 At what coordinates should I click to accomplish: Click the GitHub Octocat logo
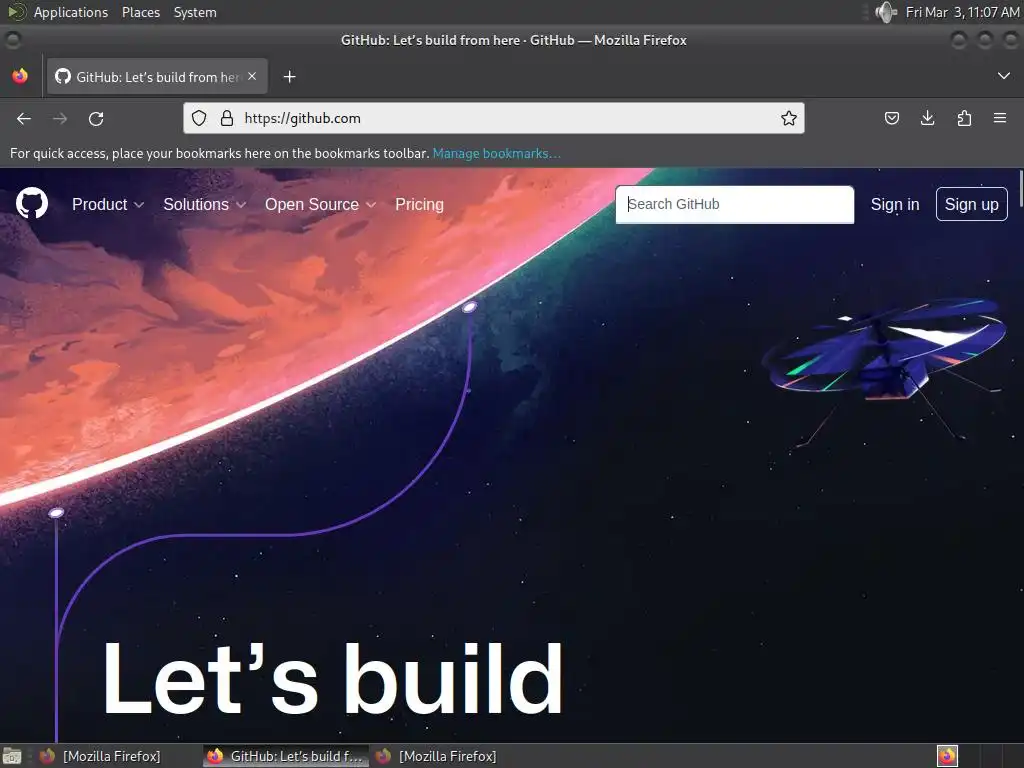(x=32, y=203)
